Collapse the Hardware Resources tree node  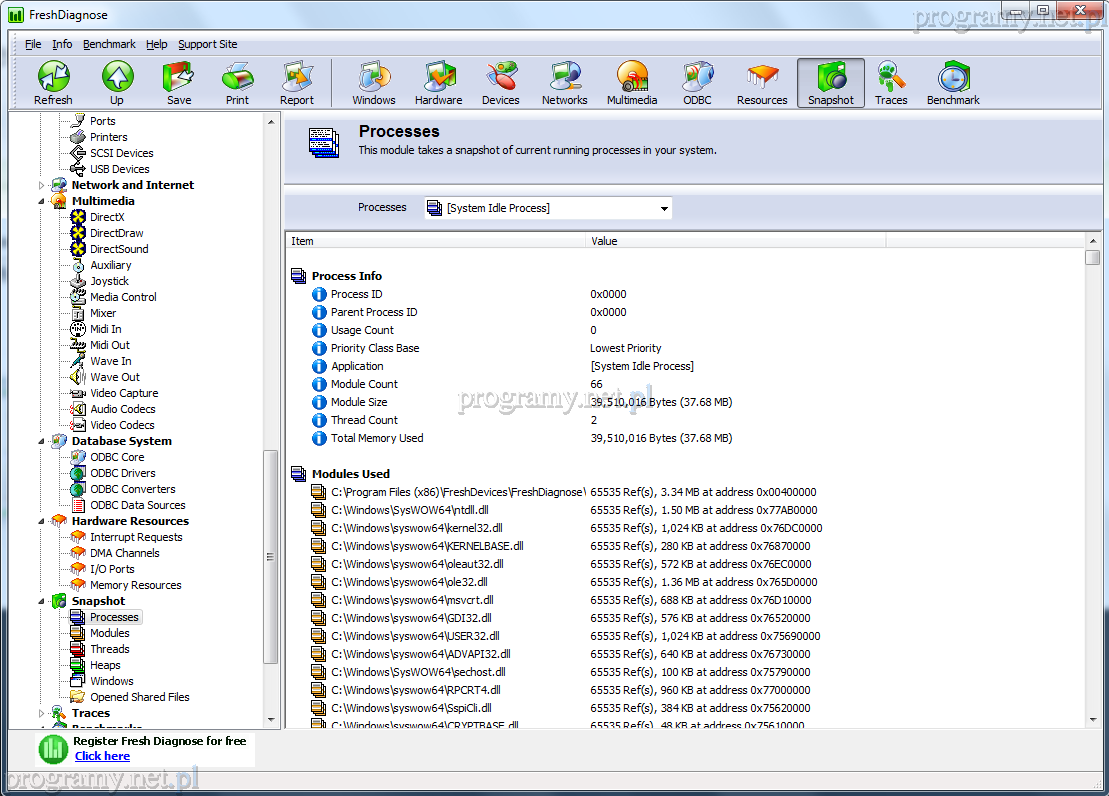pyautogui.click(x=42, y=521)
